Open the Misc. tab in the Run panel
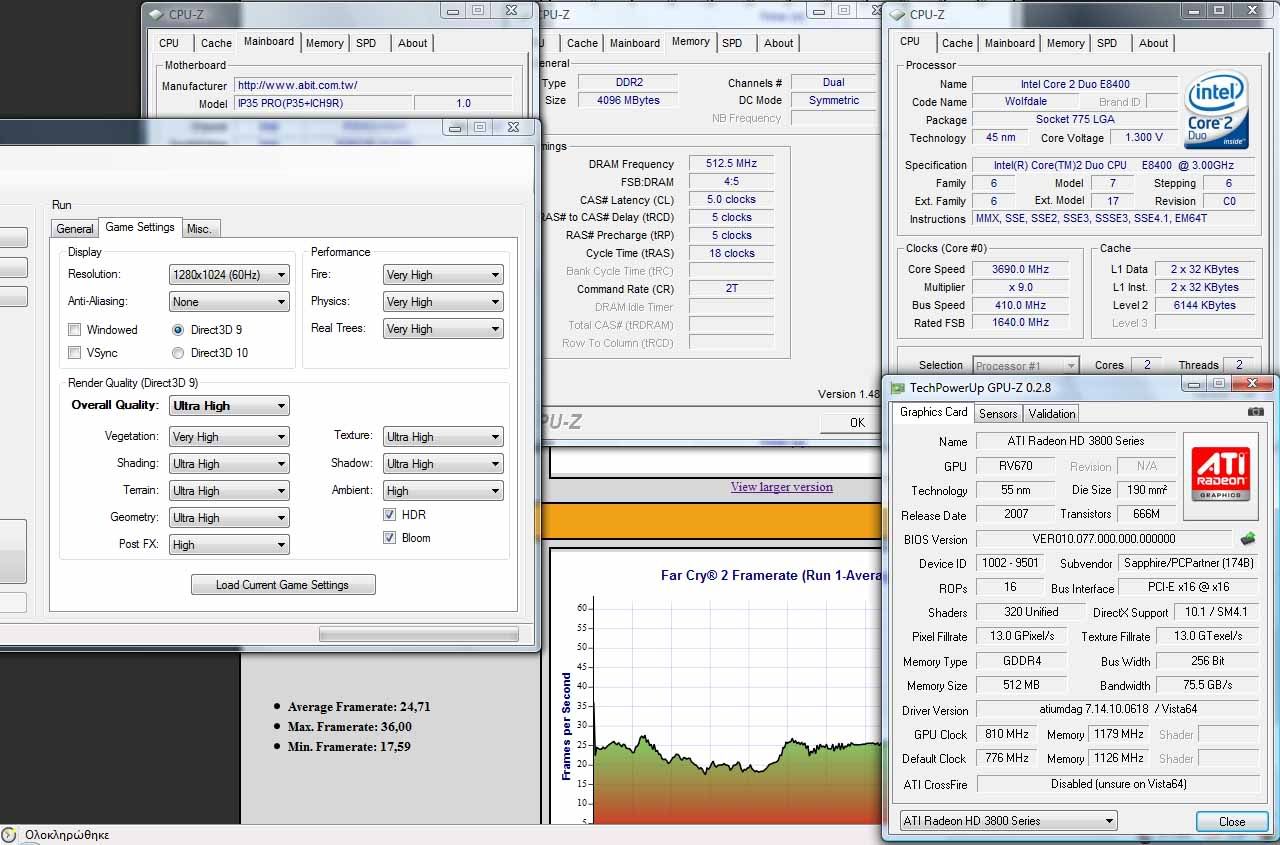Image resolution: width=1280 pixels, height=845 pixels. point(200,229)
